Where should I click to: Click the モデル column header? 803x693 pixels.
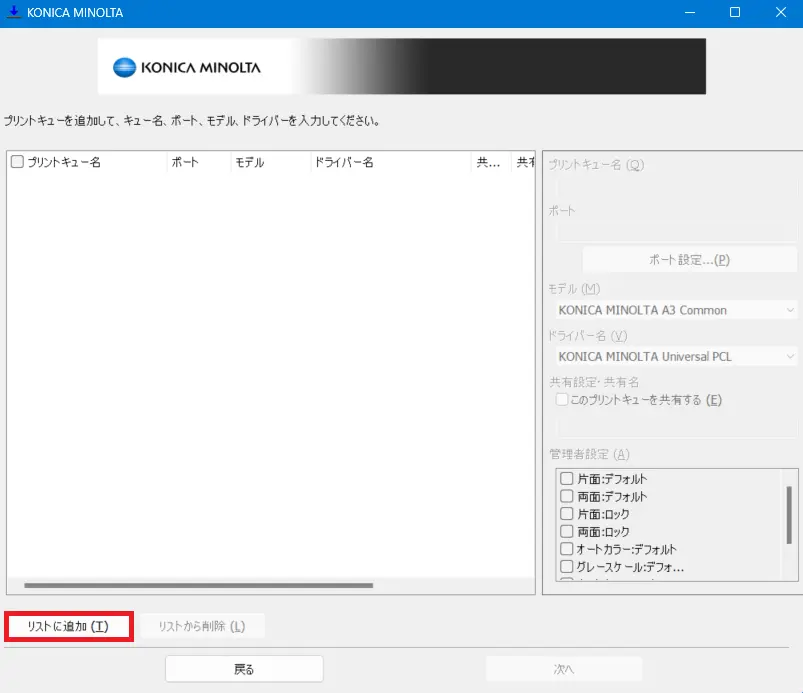click(268, 162)
